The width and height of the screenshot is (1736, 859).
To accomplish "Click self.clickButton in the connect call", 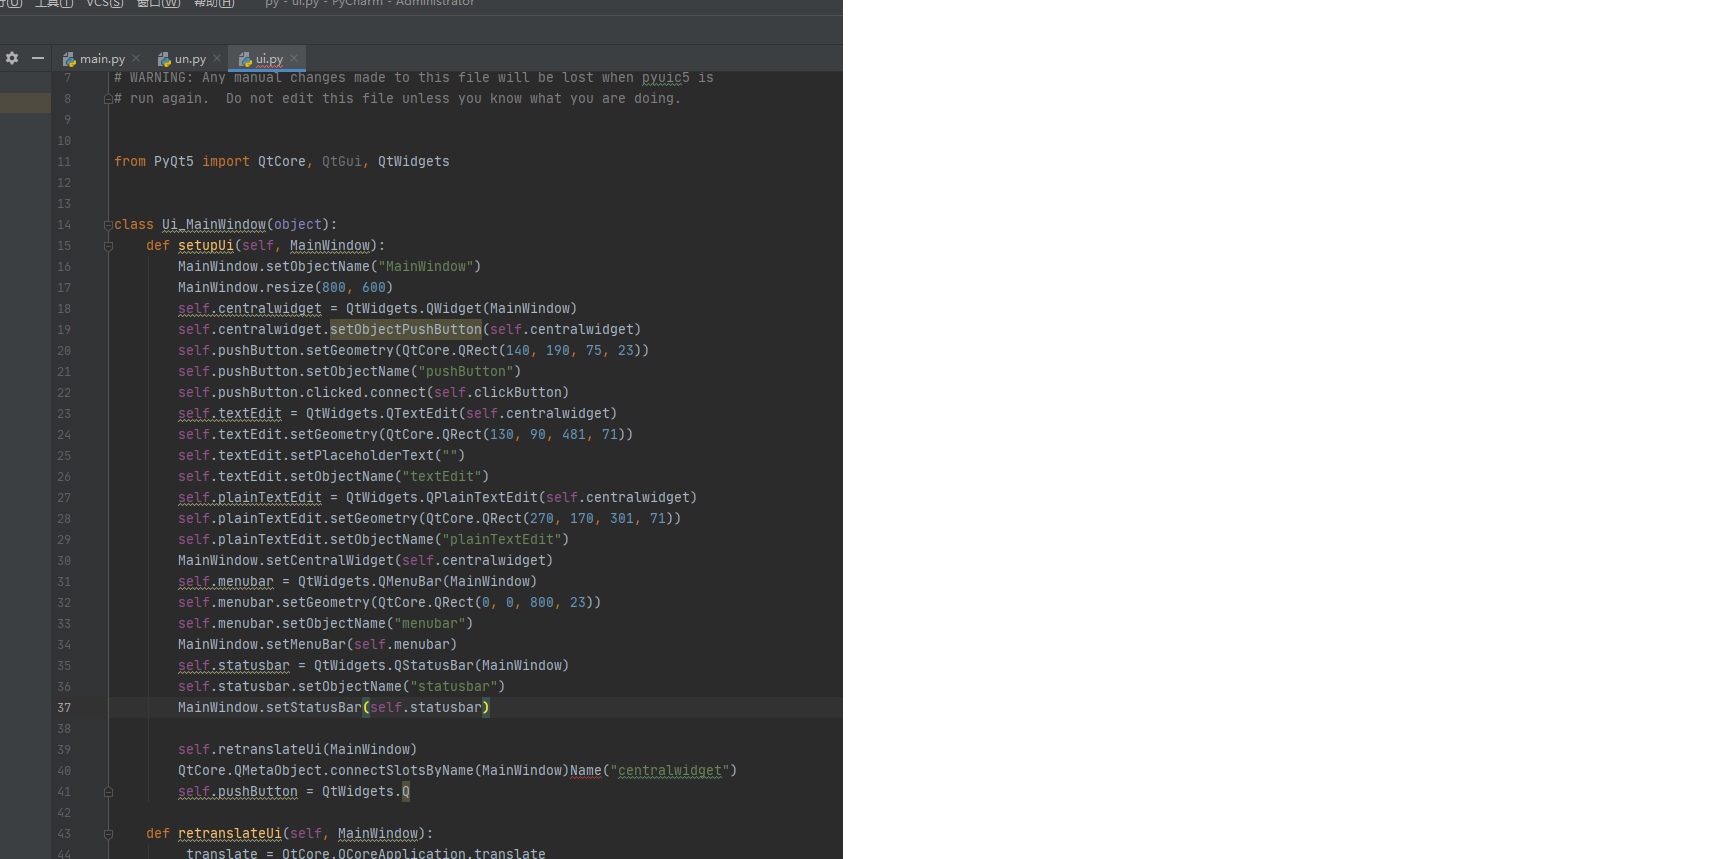I will [x=498, y=393].
